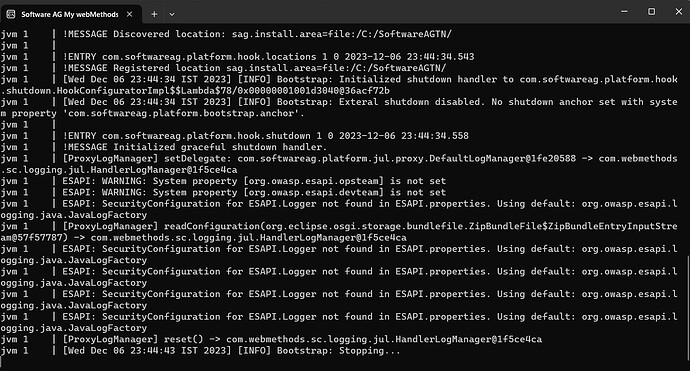The height and width of the screenshot is (371, 690).
Task: Click the terminal icon in the tab
Action: (x=11, y=14)
